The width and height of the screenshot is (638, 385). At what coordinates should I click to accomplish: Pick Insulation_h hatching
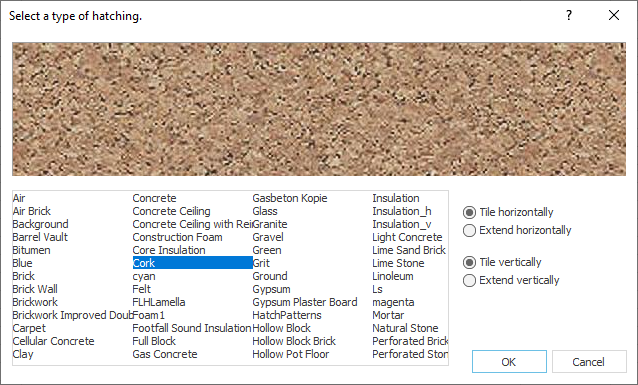pos(402,211)
